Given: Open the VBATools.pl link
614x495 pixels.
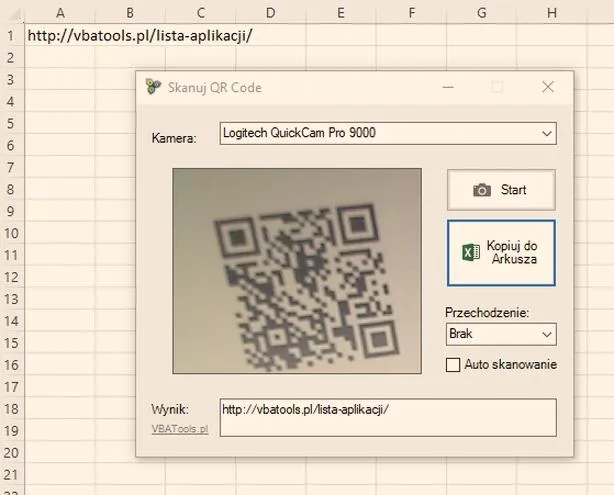Looking at the screenshot, I should tap(180, 429).
